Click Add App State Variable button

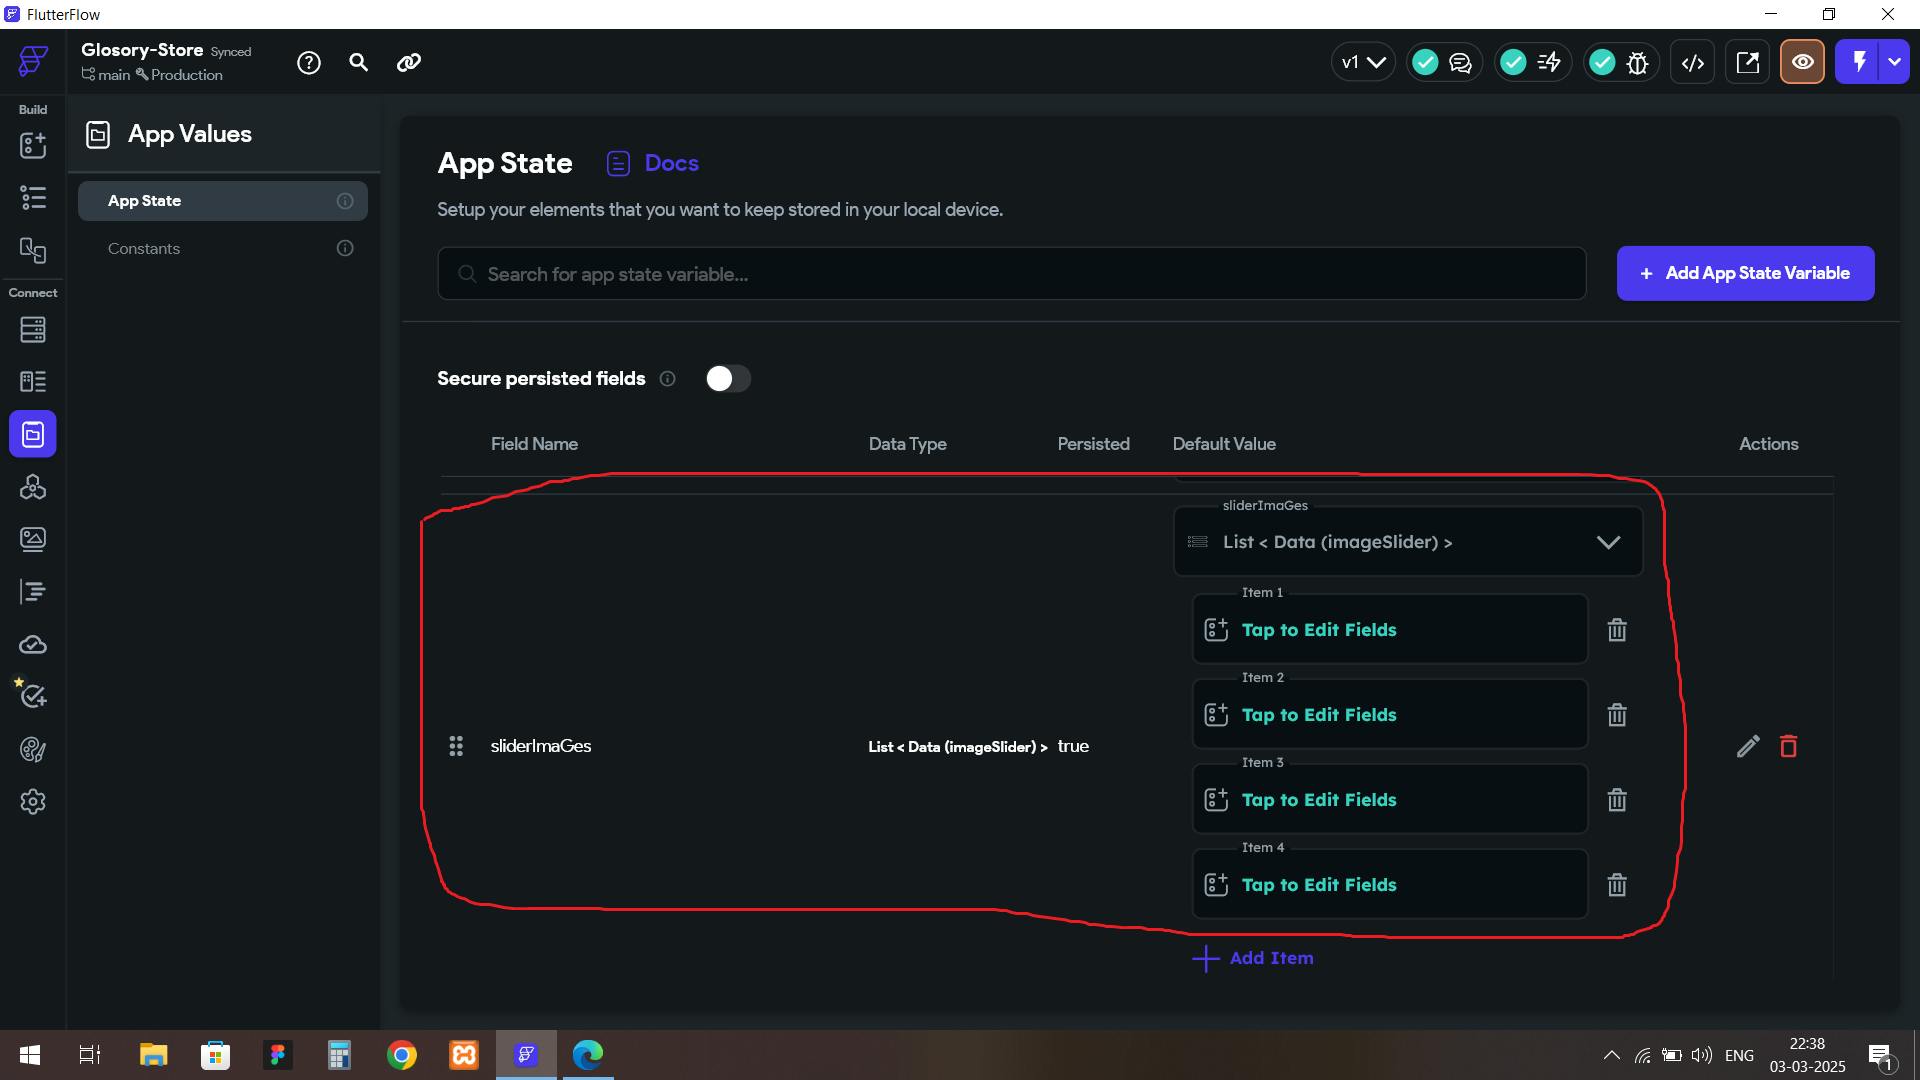tap(1745, 273)
